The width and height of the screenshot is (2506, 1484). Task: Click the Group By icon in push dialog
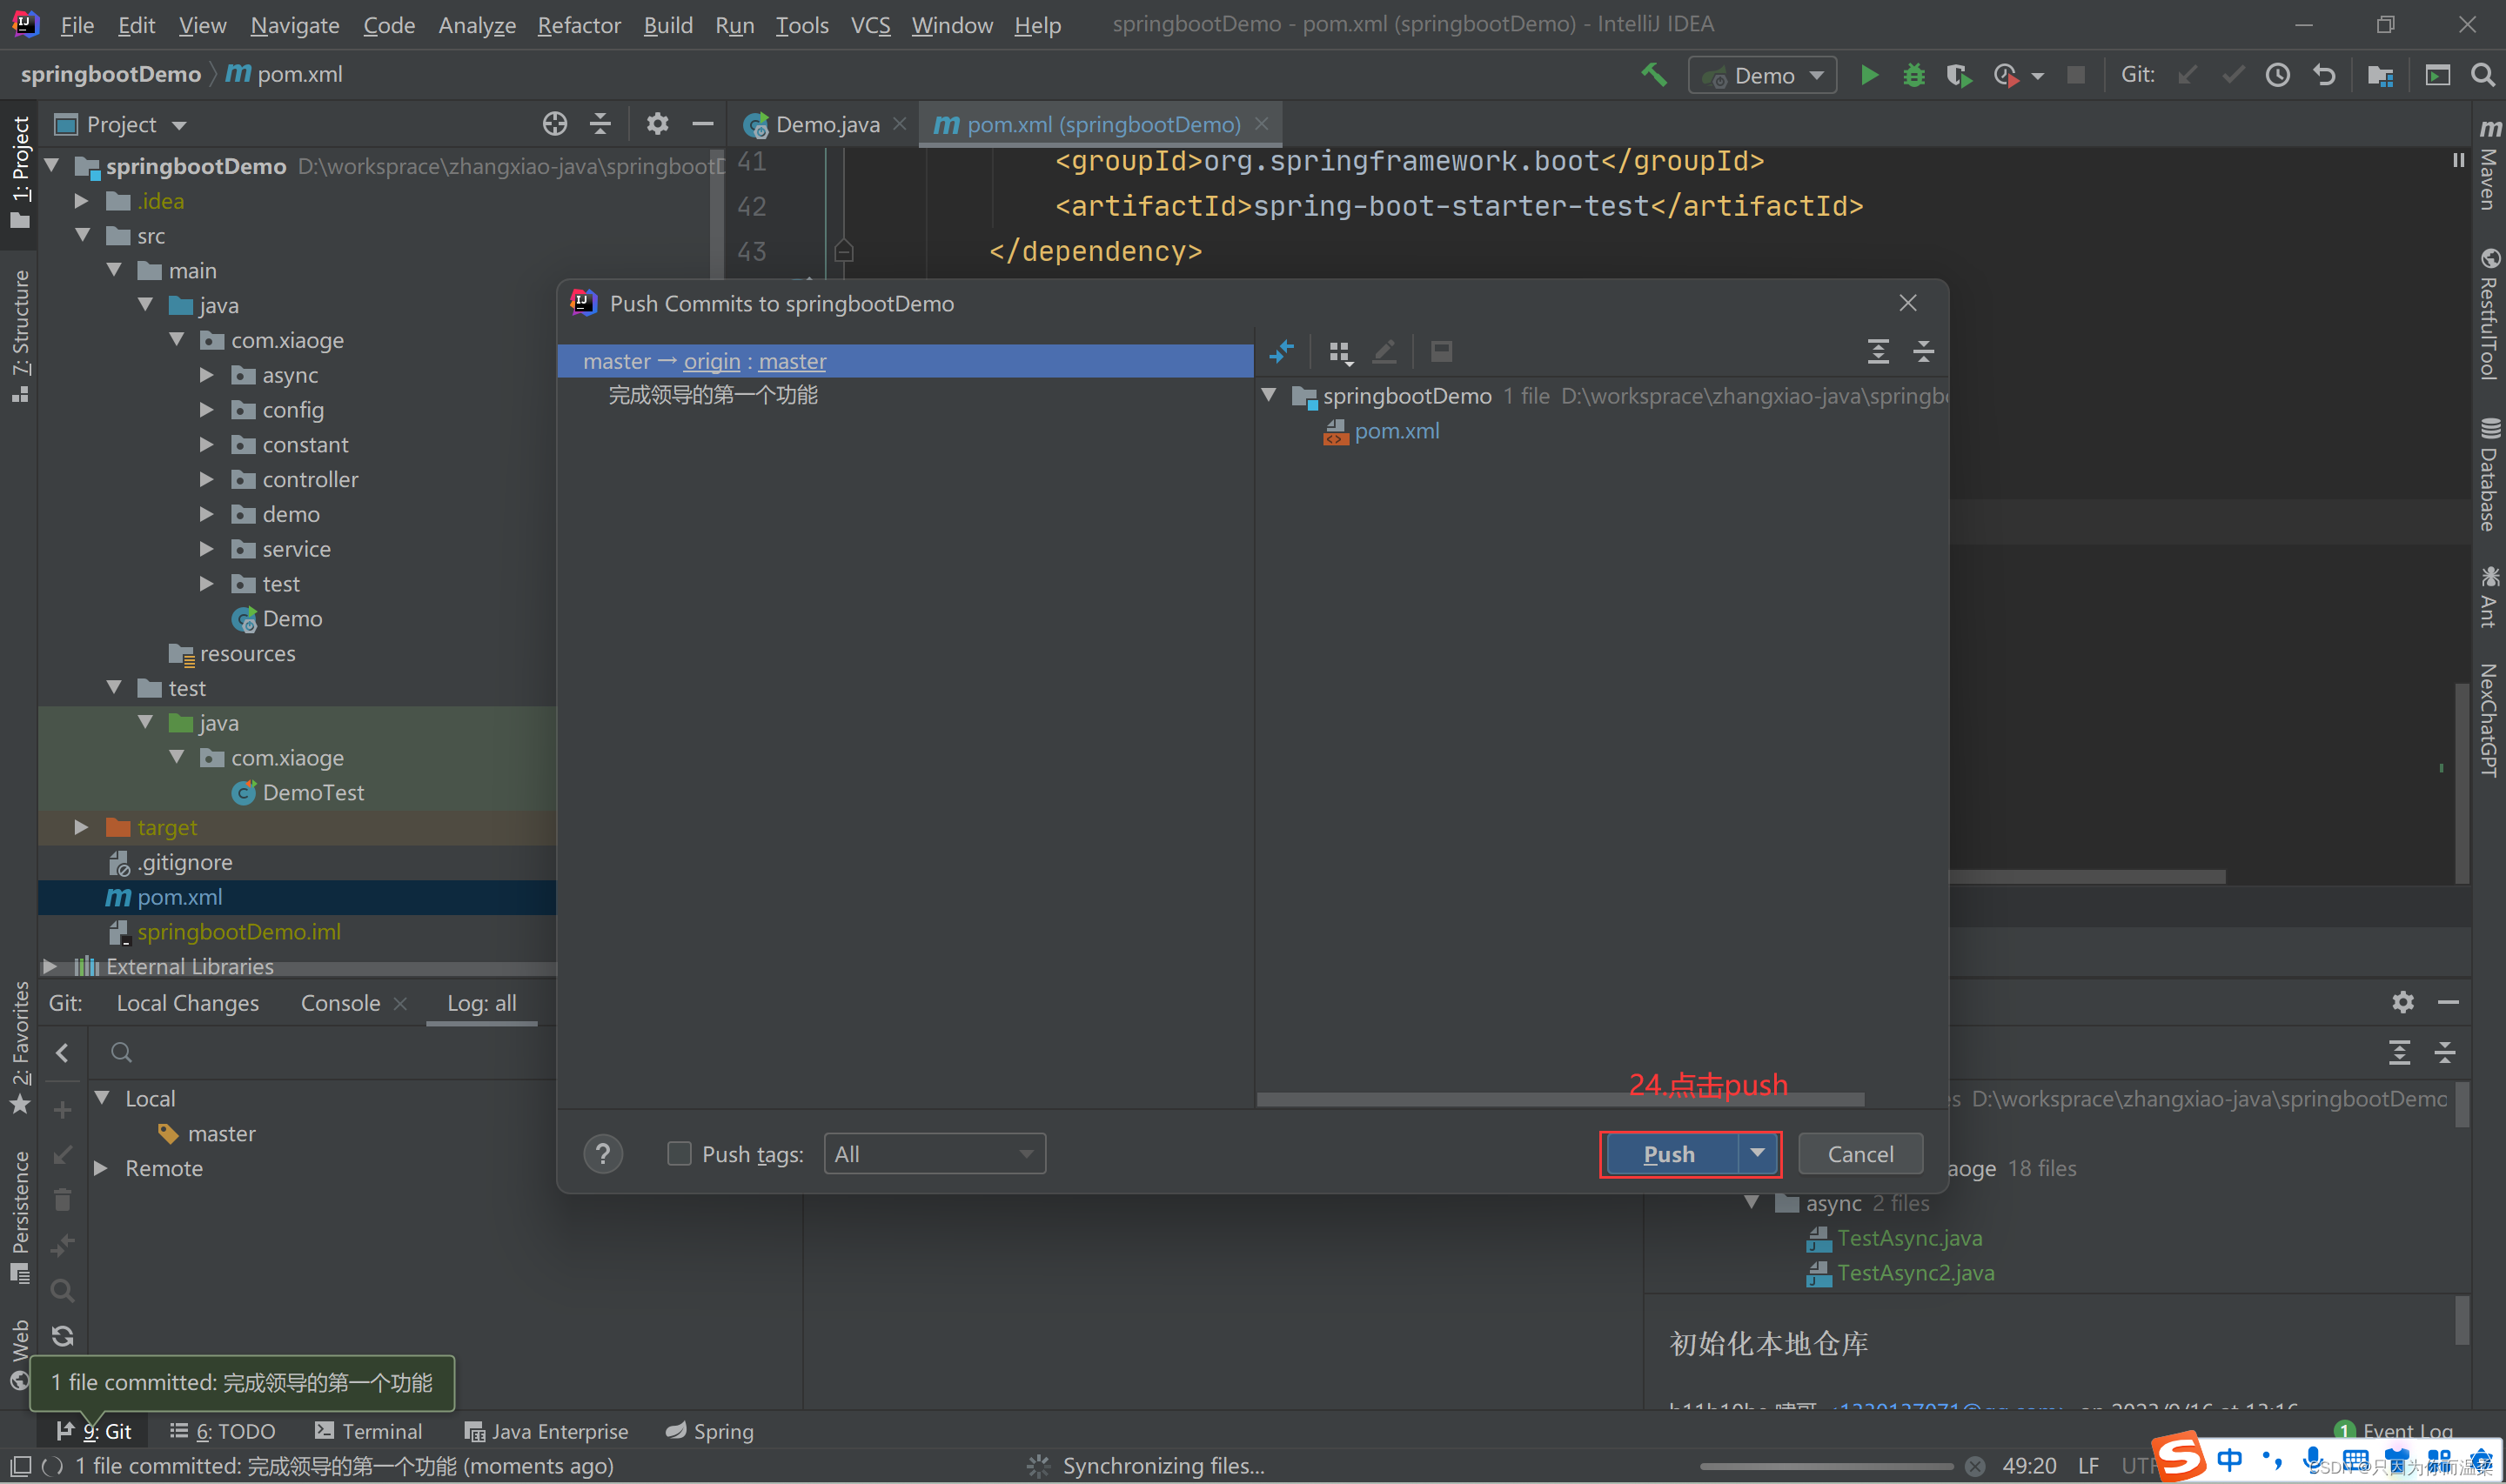1340,352
